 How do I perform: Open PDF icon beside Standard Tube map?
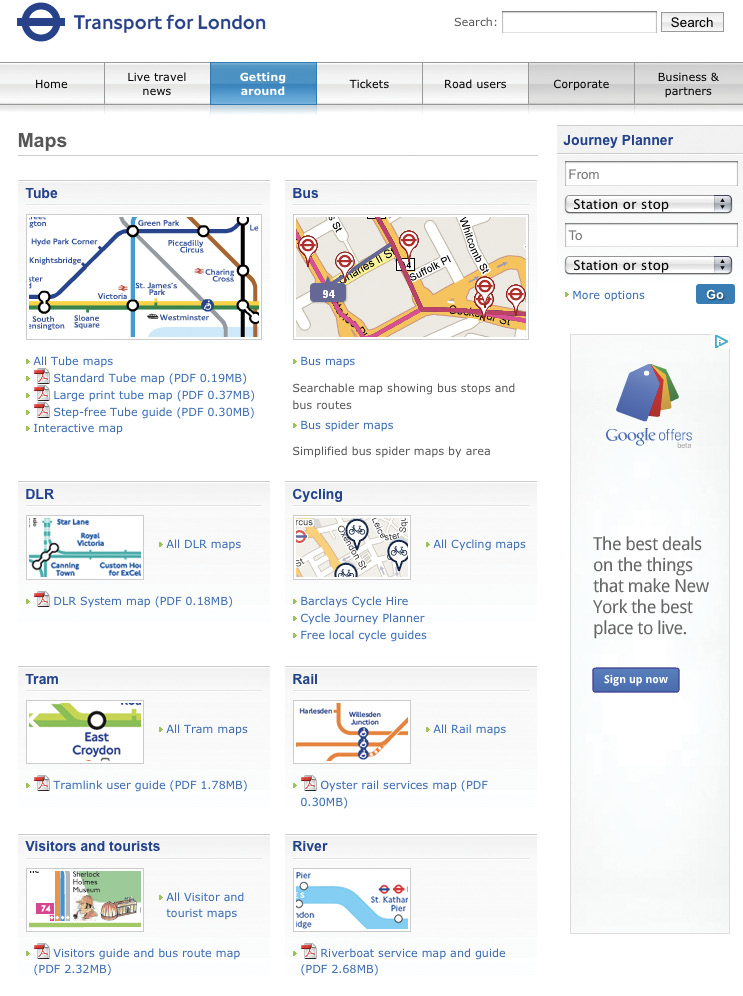pyautogui.click(x=42, y=377)
